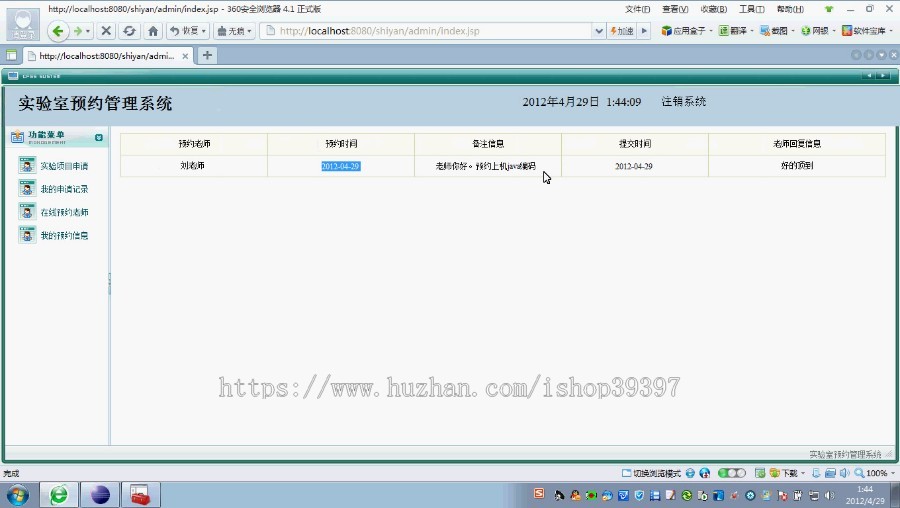Open 在线预约老师 menu item

[x=64, y=212]
